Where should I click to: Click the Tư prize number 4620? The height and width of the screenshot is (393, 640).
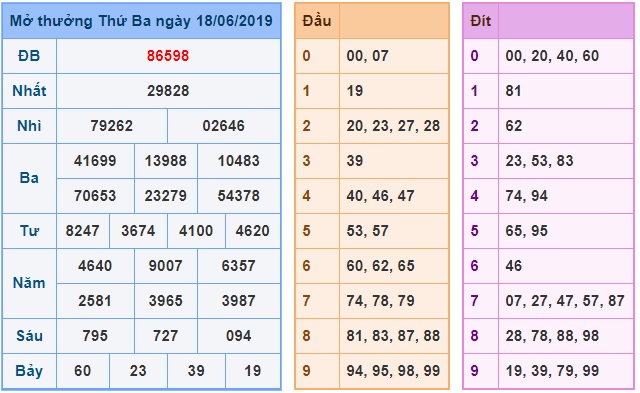coord(253,231)
